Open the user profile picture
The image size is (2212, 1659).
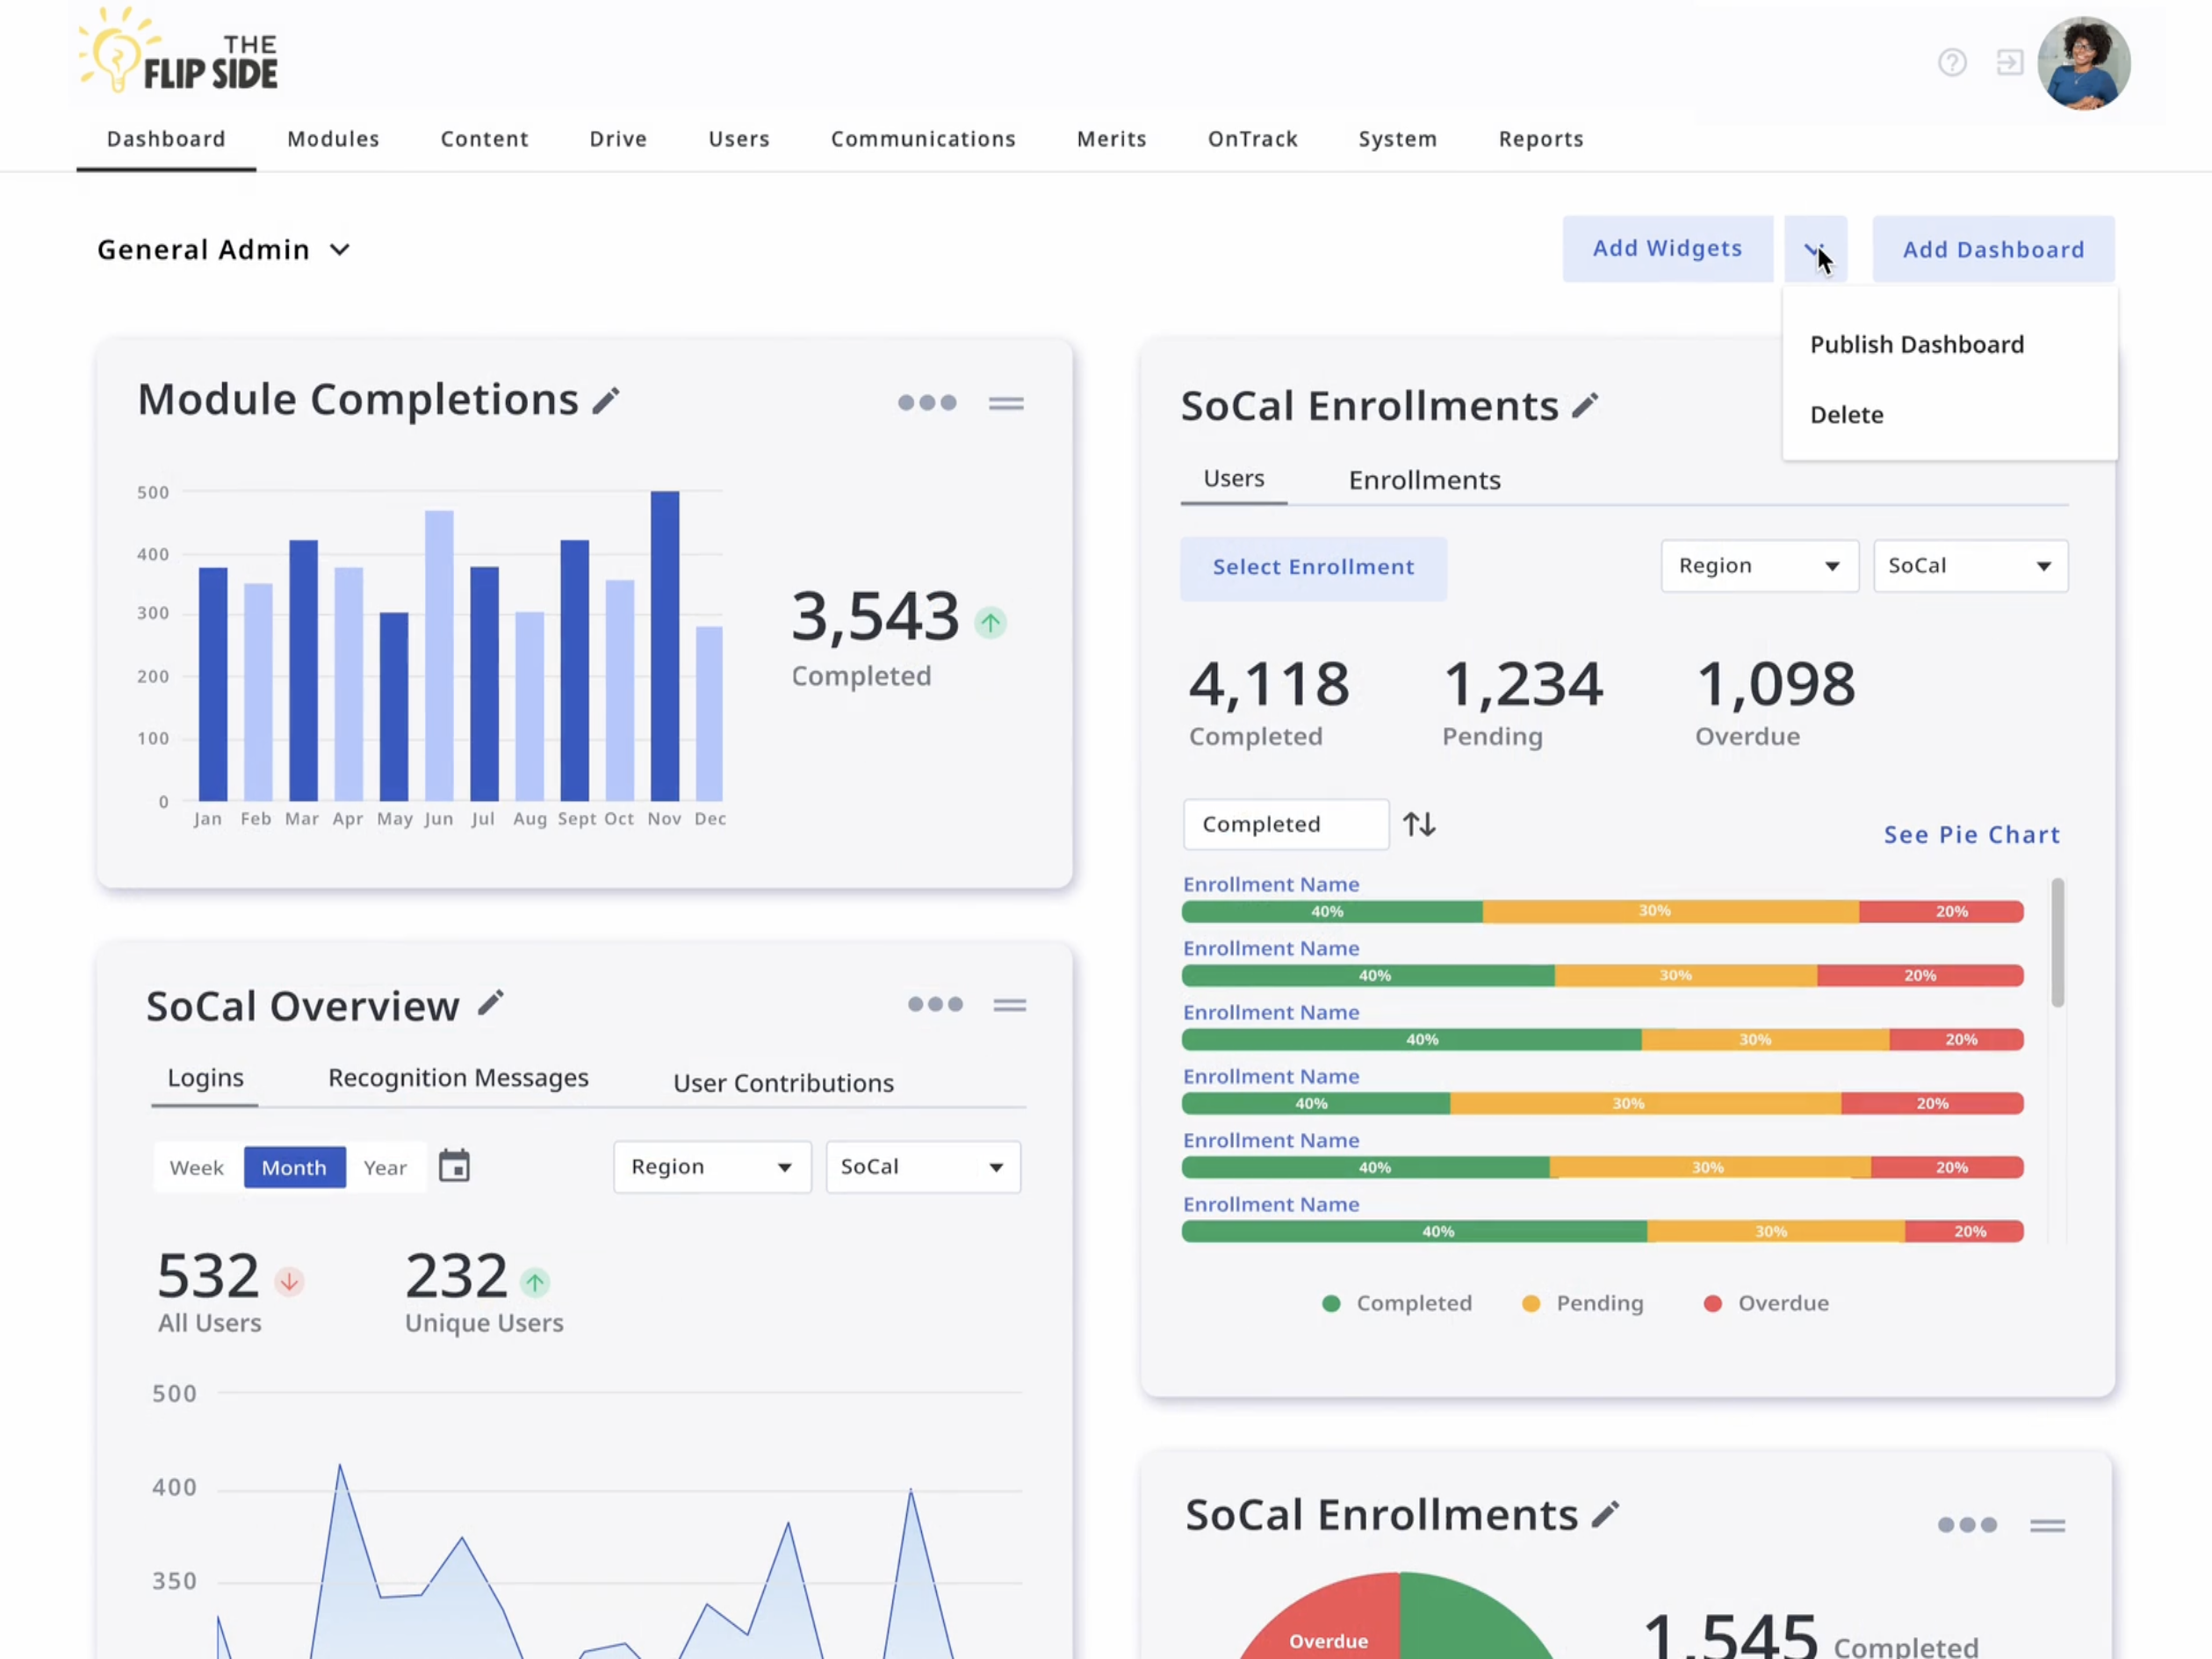coord(2084,62)
